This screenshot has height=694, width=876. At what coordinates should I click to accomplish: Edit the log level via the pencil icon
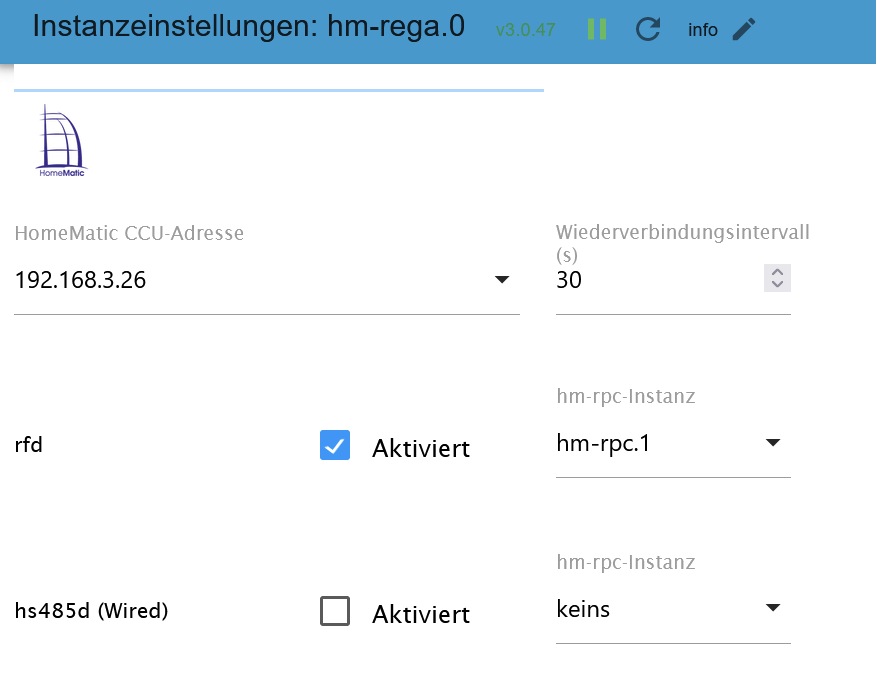pyautogui.click(x=744, y=29)
